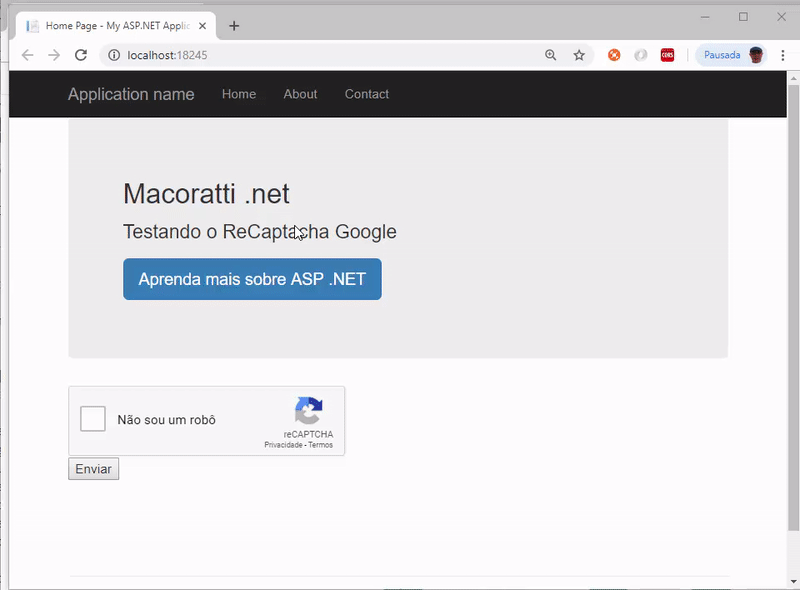This screenshot has width=800, height=590.
Task: Click the Application name brand link
Action: point(131,94)
